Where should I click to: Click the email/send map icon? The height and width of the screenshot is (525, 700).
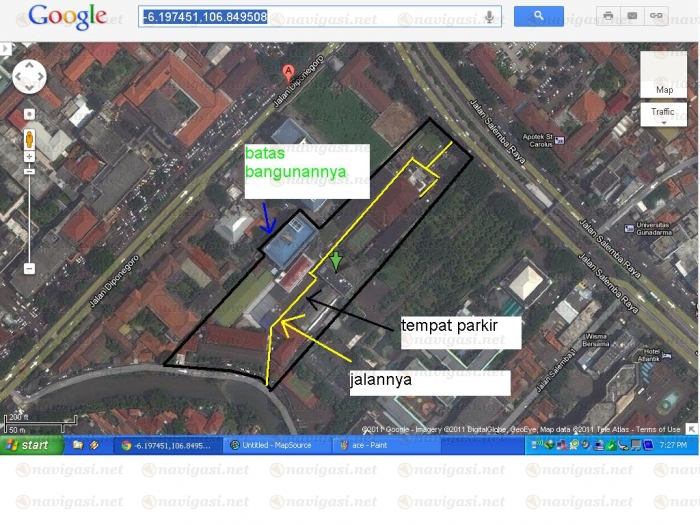[x=631, y=16]
